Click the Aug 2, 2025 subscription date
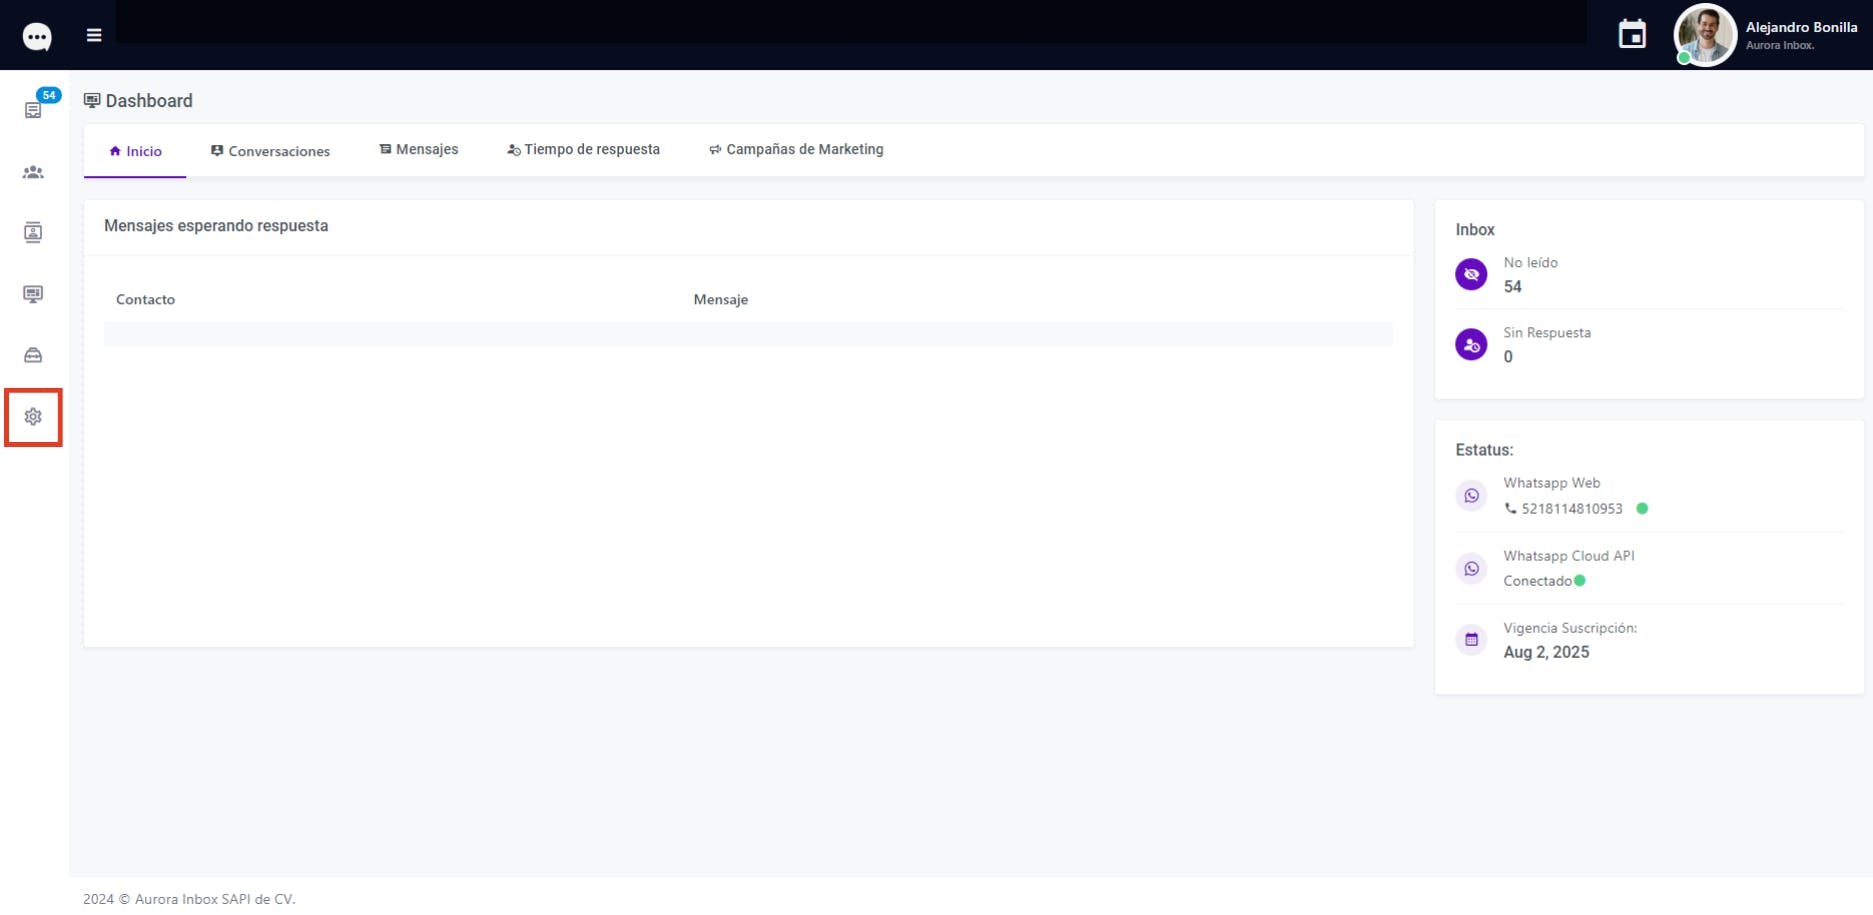This screenshot has height=915, width=1873. (x=1546, y=652)
